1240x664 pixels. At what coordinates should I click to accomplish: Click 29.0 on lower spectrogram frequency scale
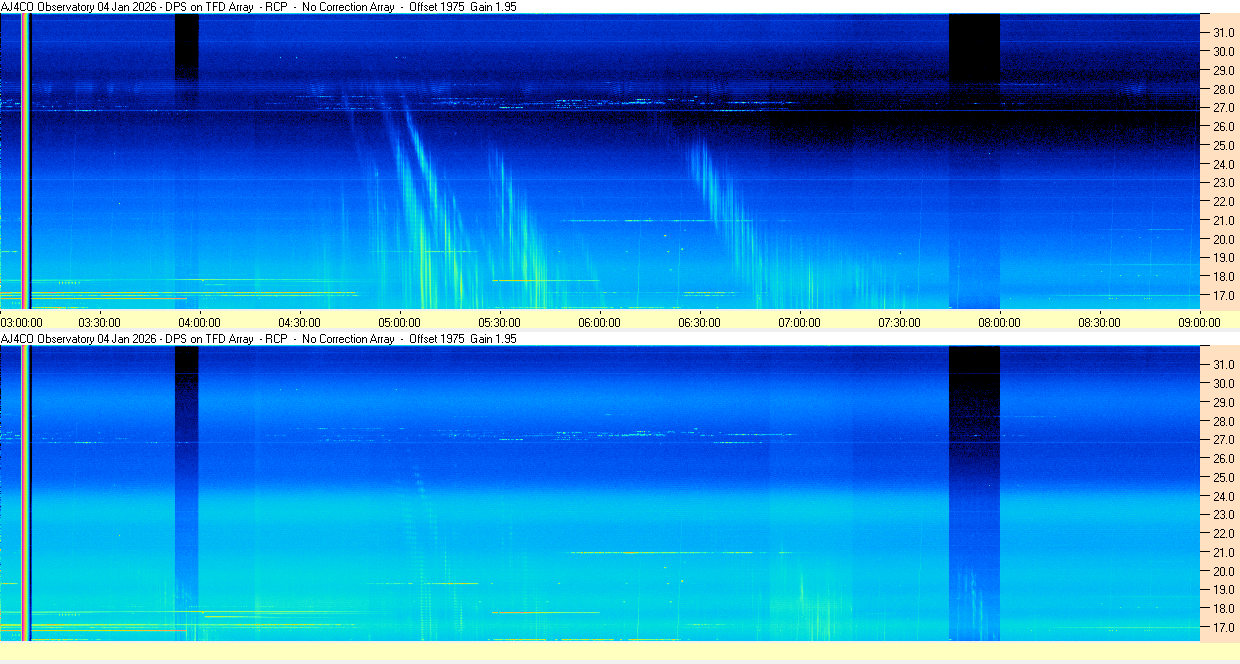click(x=1224, y=402)
